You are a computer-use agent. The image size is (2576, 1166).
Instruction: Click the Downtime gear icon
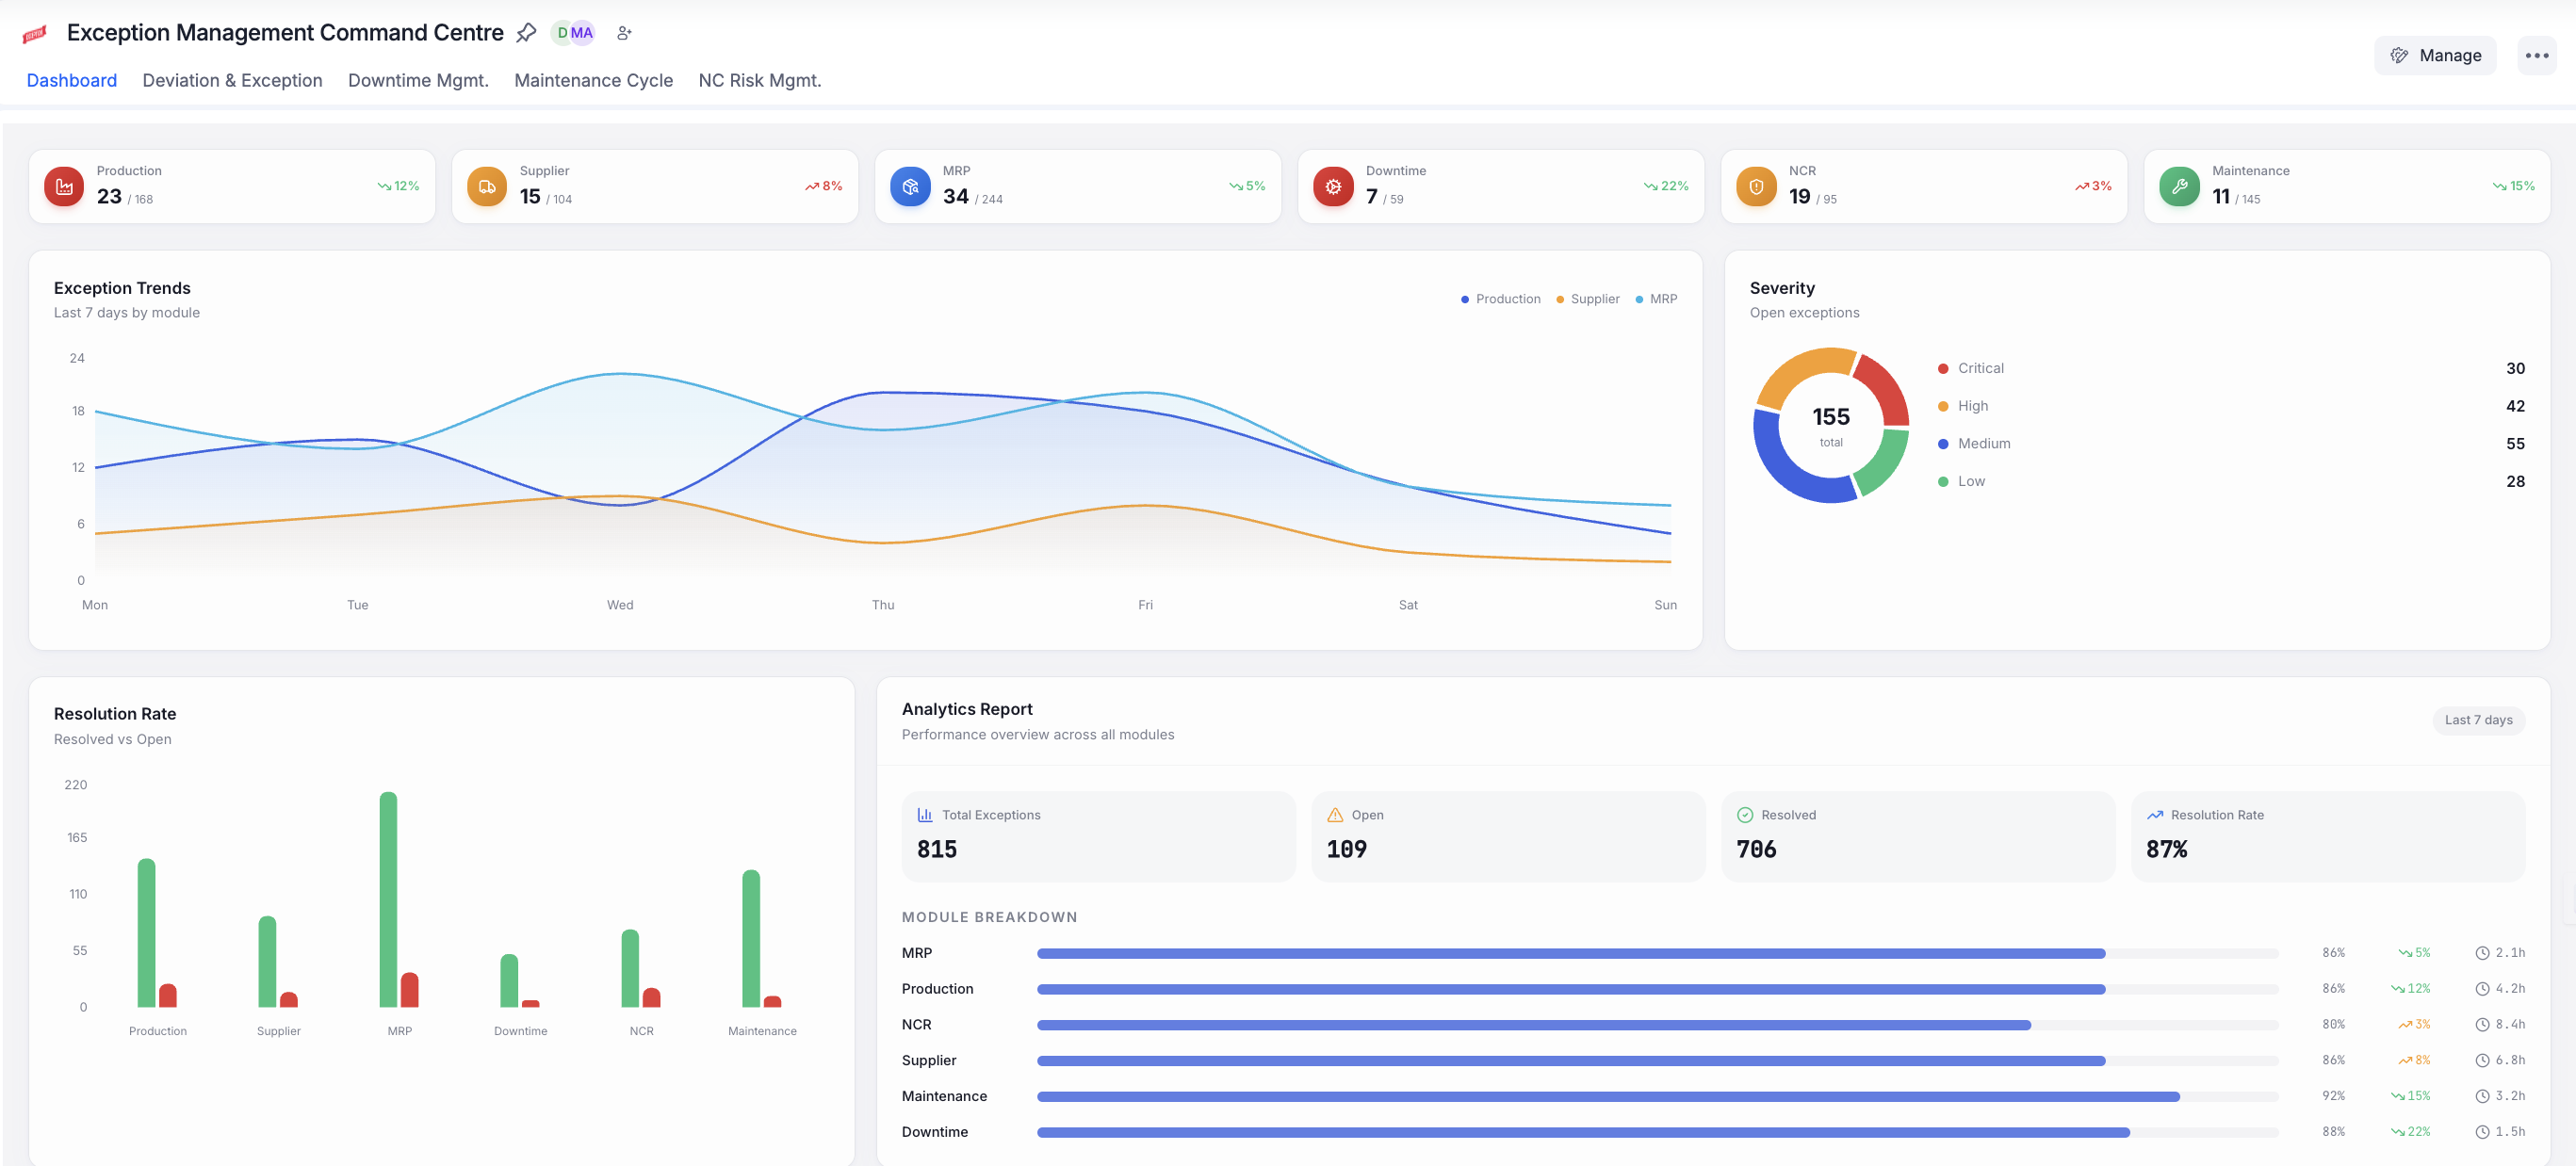click(x=1333, y=186)
